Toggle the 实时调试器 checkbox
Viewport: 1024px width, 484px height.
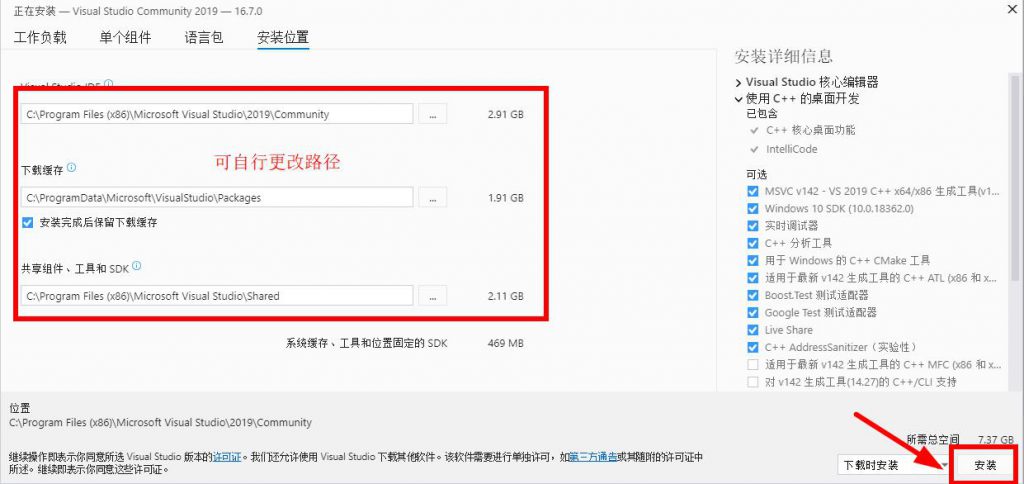[753, 225]
